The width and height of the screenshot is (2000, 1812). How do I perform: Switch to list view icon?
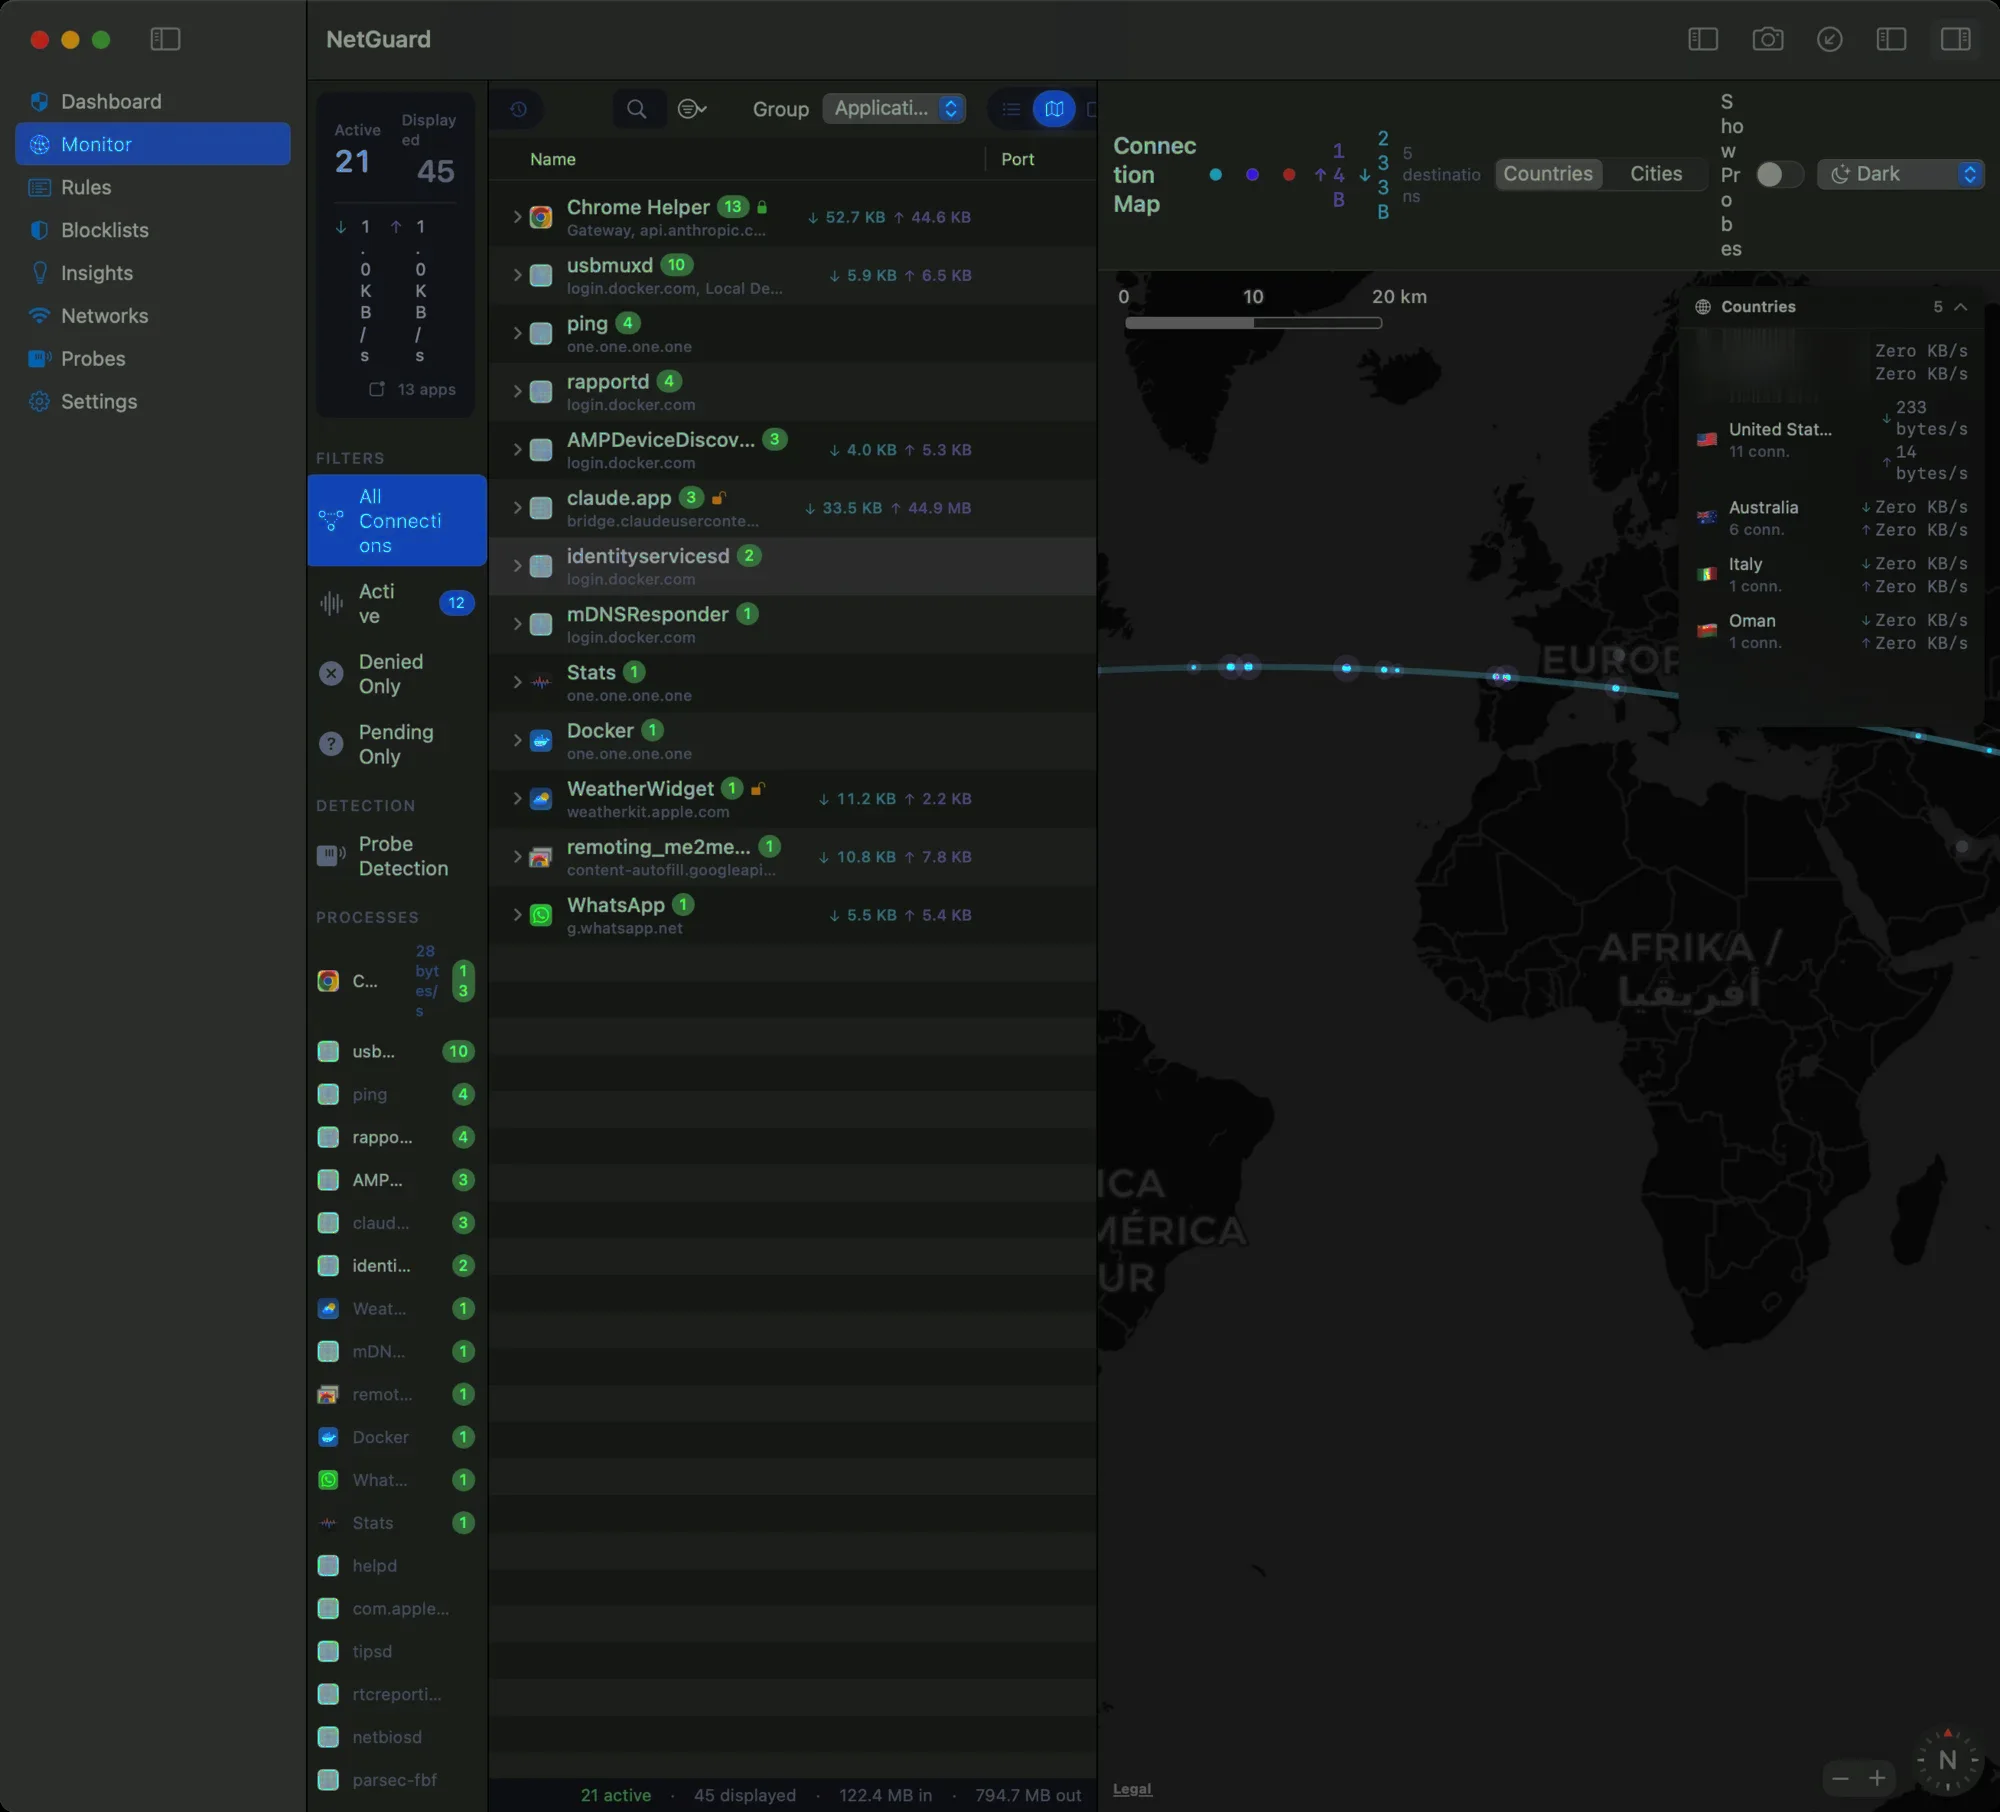coord(1011,109)
